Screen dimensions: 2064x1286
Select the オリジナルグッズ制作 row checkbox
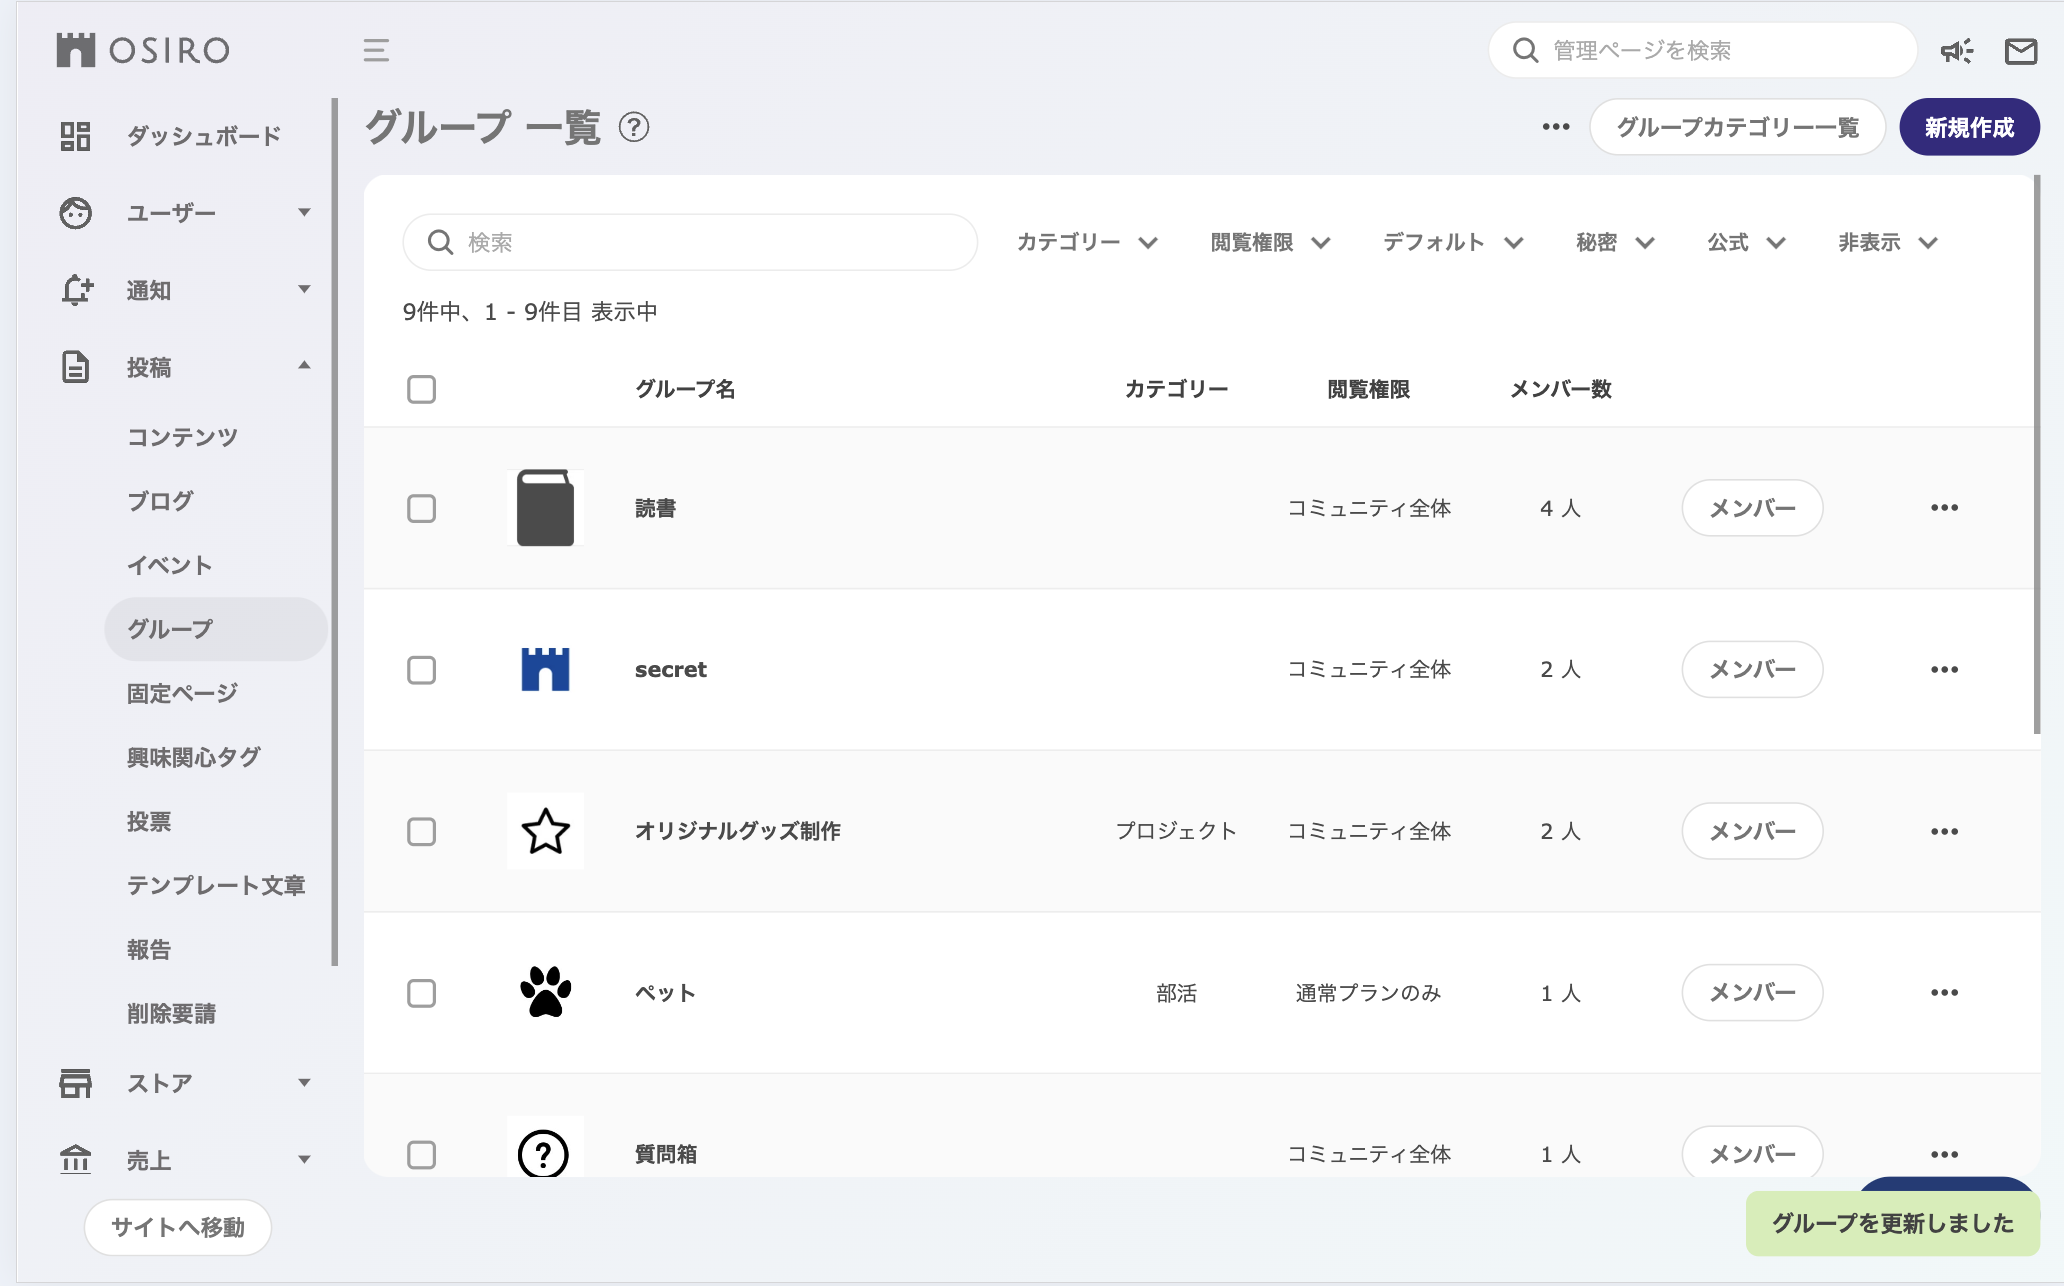421,831
